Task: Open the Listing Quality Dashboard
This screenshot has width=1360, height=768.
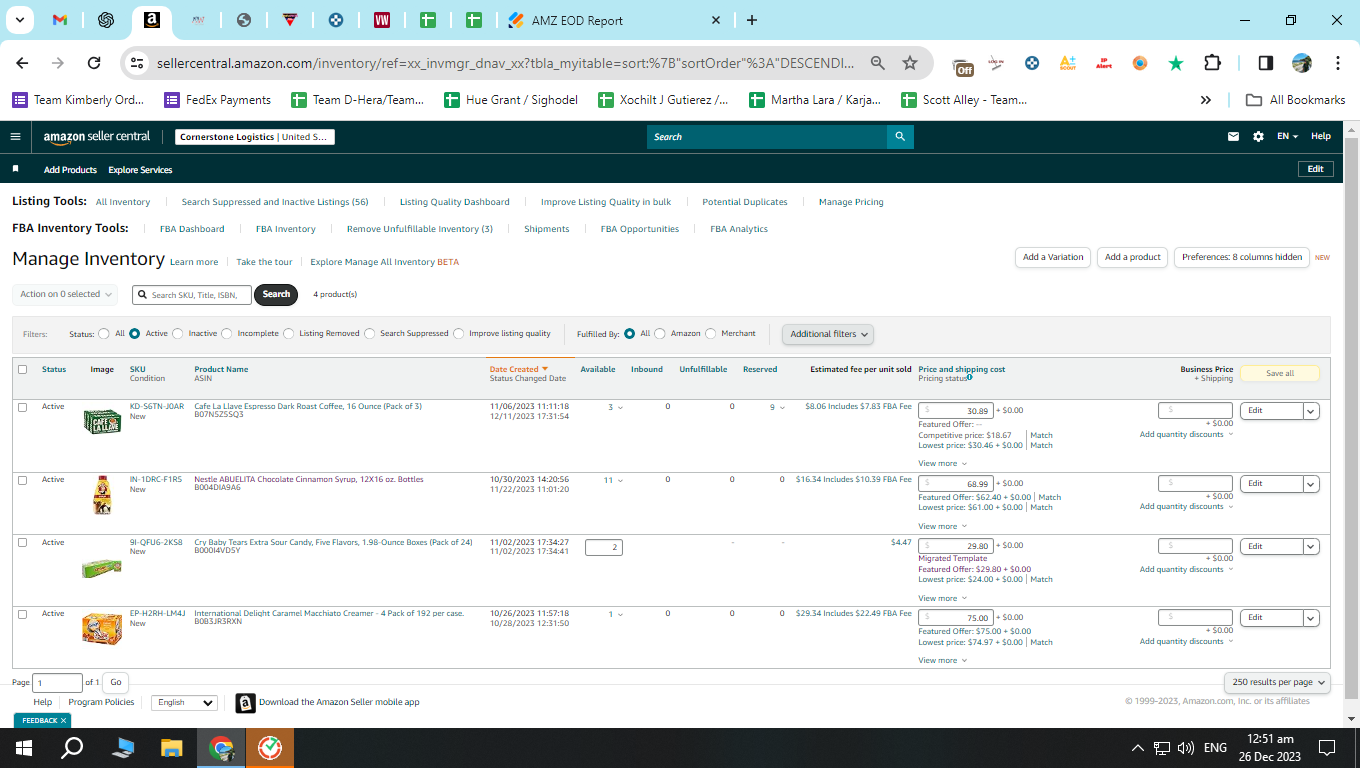Action: (455, 202)
